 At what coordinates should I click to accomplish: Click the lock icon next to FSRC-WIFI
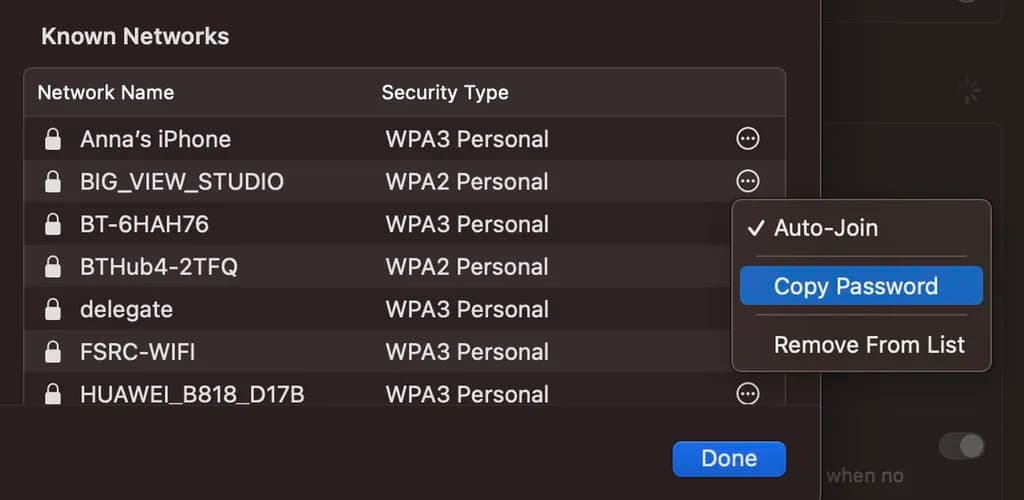click(x=53, y=352)
